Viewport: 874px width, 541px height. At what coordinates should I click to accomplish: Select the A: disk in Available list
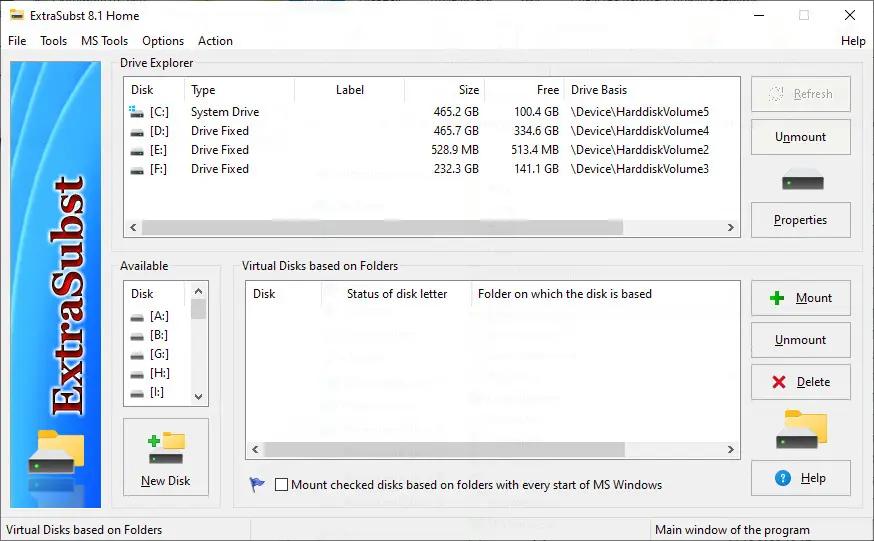coord(149,316)
